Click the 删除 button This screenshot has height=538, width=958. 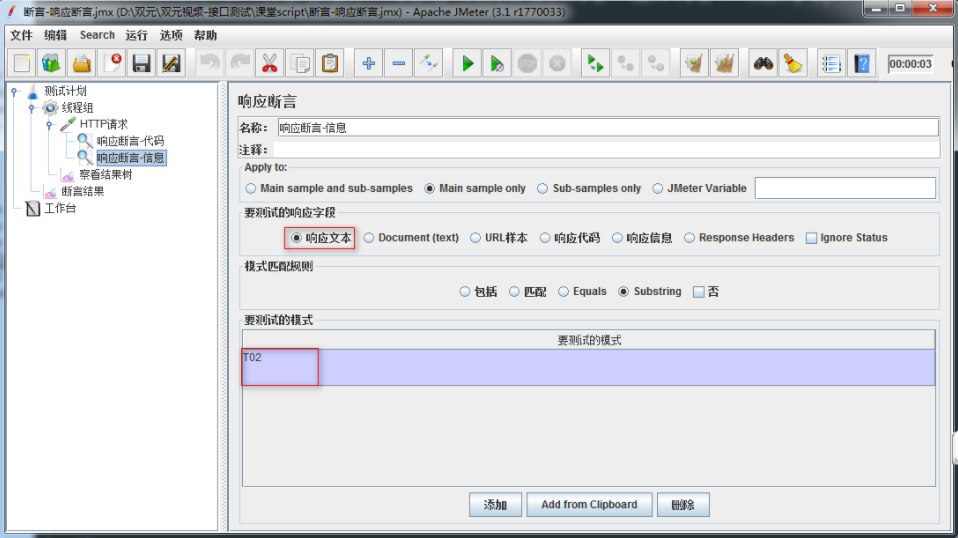[x=683, y=505]
